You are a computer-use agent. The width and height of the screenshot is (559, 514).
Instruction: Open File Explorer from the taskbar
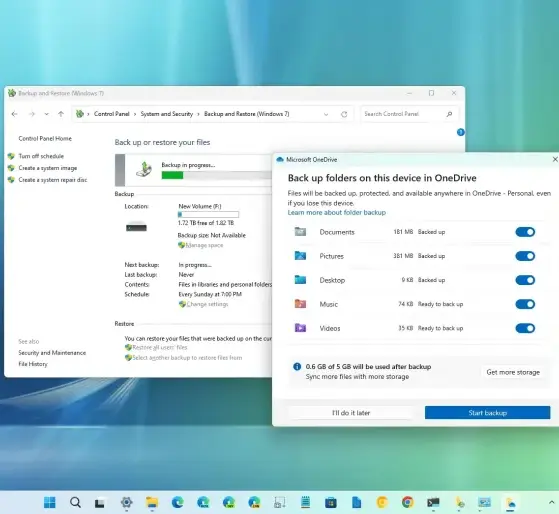pyautogui.click(x=152, y=502)
